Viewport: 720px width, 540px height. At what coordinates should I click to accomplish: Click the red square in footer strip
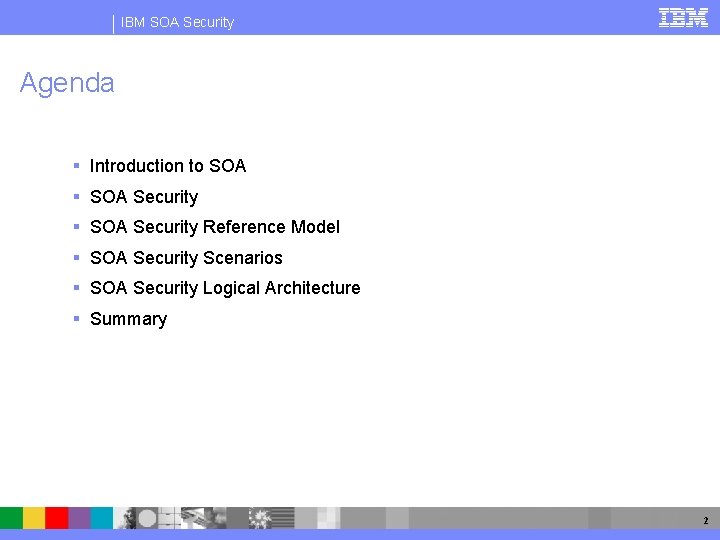pos(57,518)
